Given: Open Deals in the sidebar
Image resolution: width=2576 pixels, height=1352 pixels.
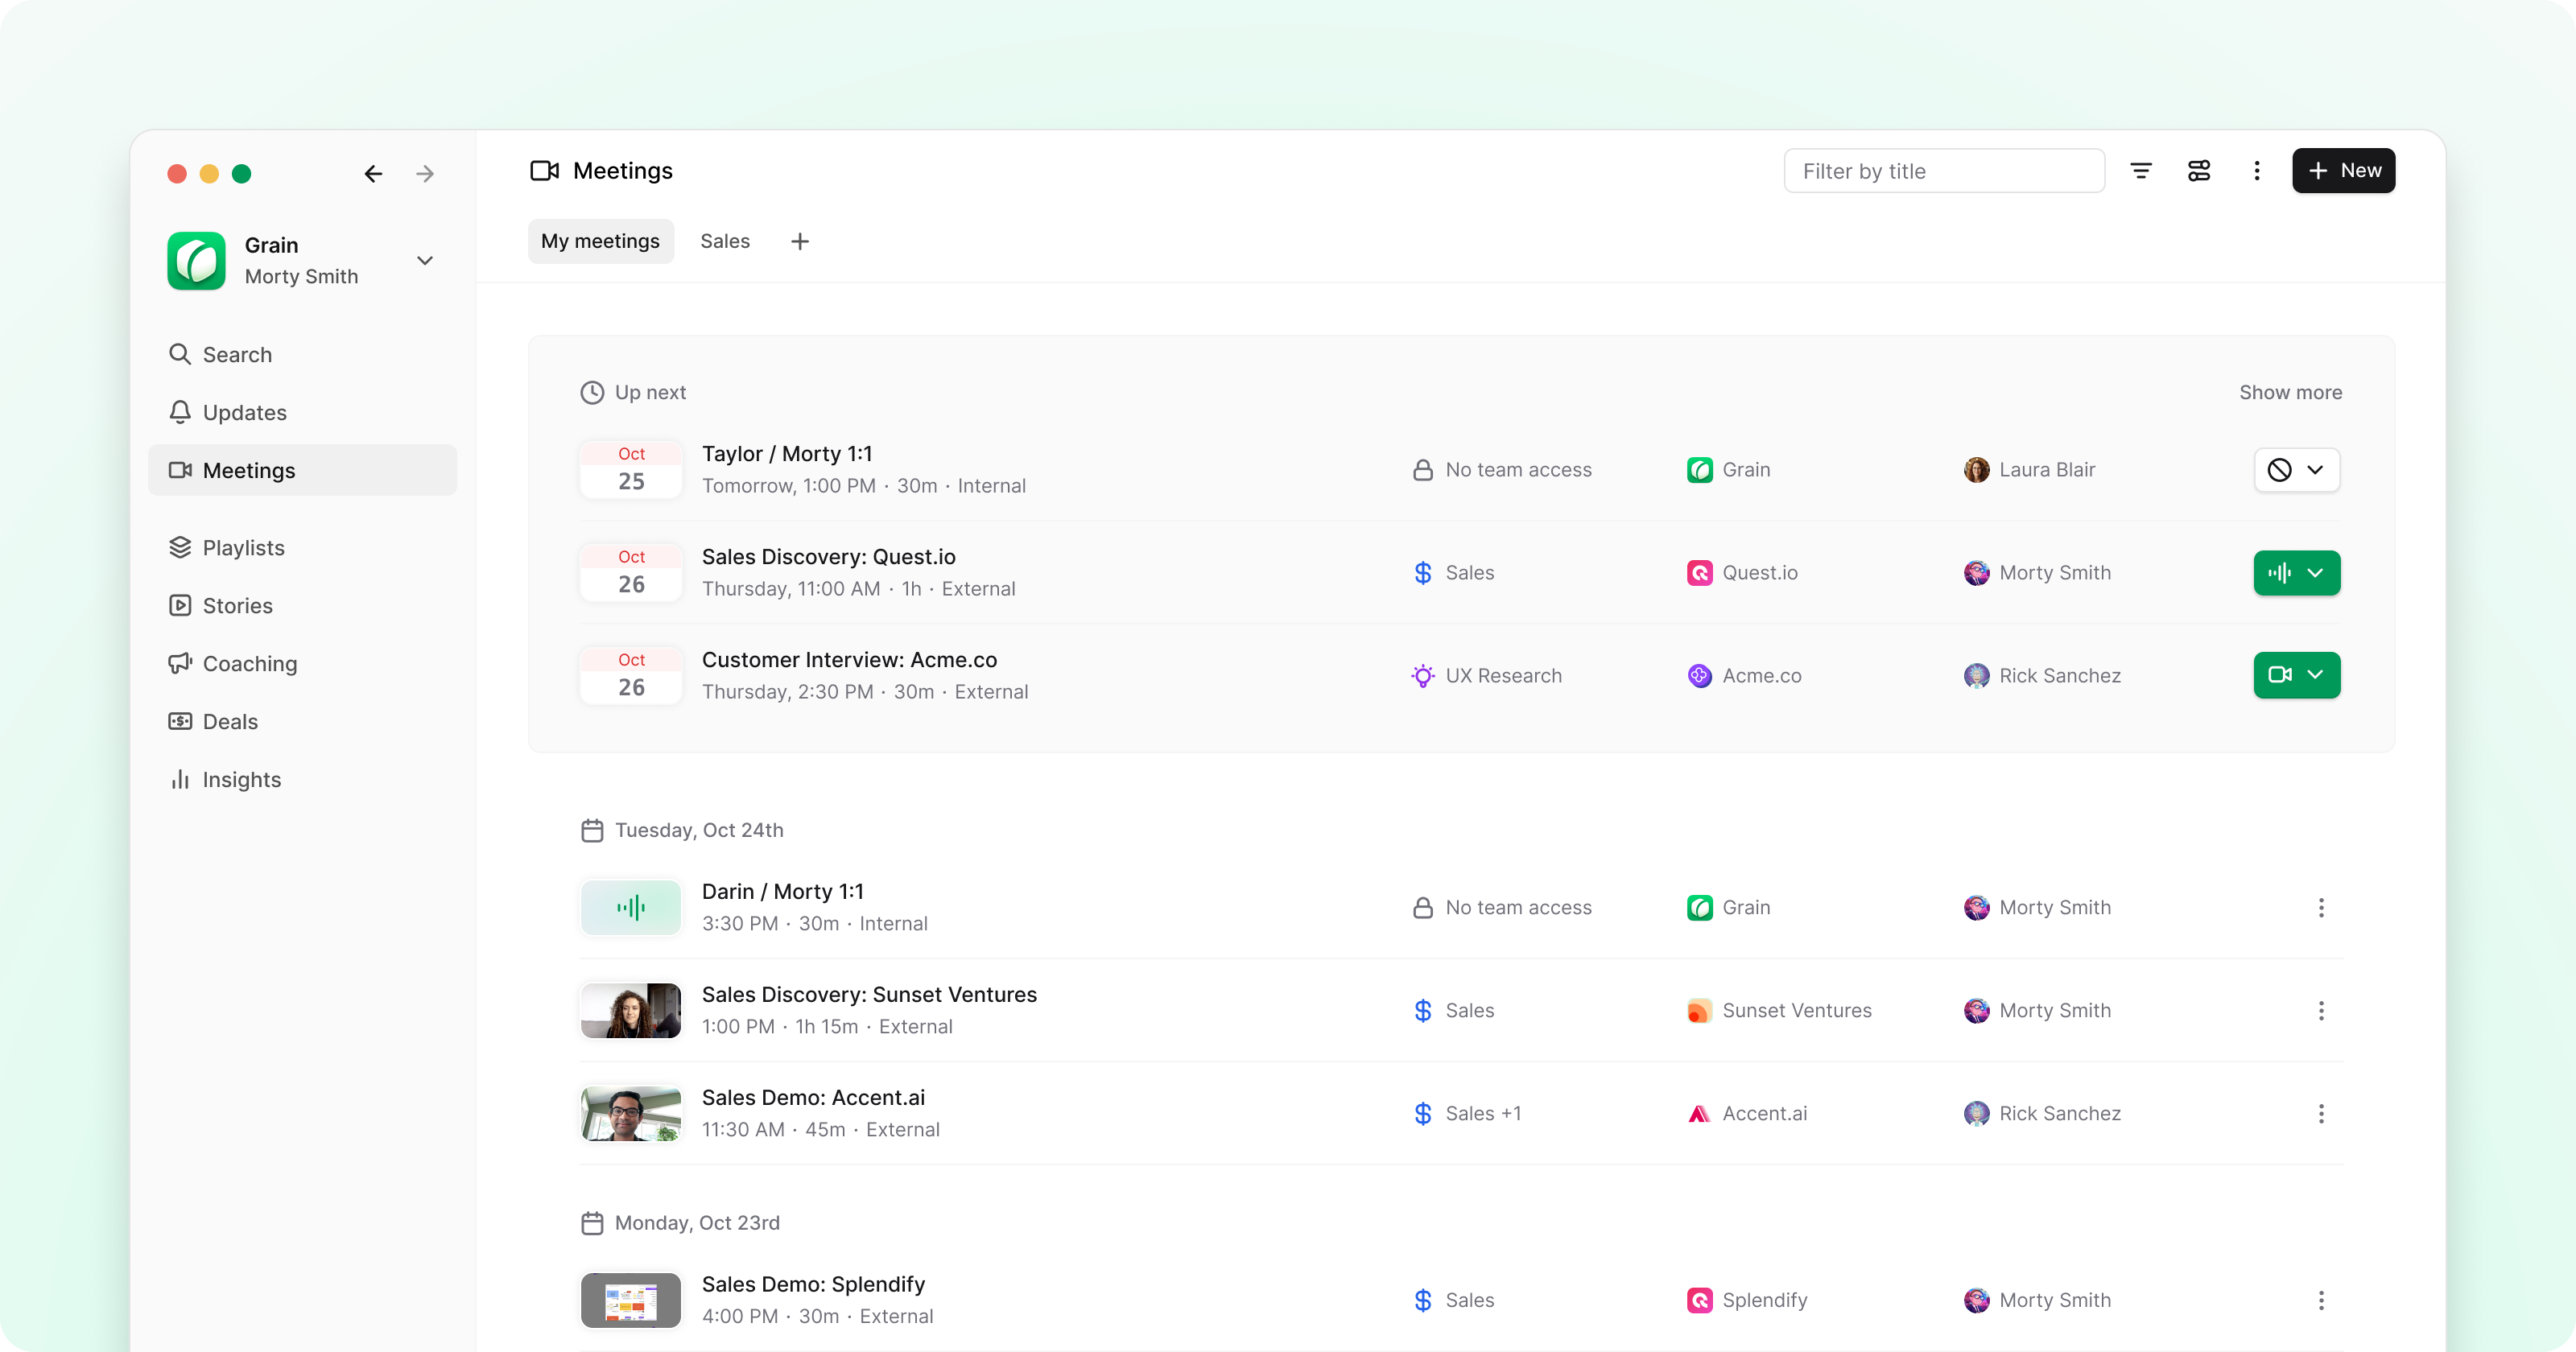Looking at the screenshot, I should pos(230,722).
